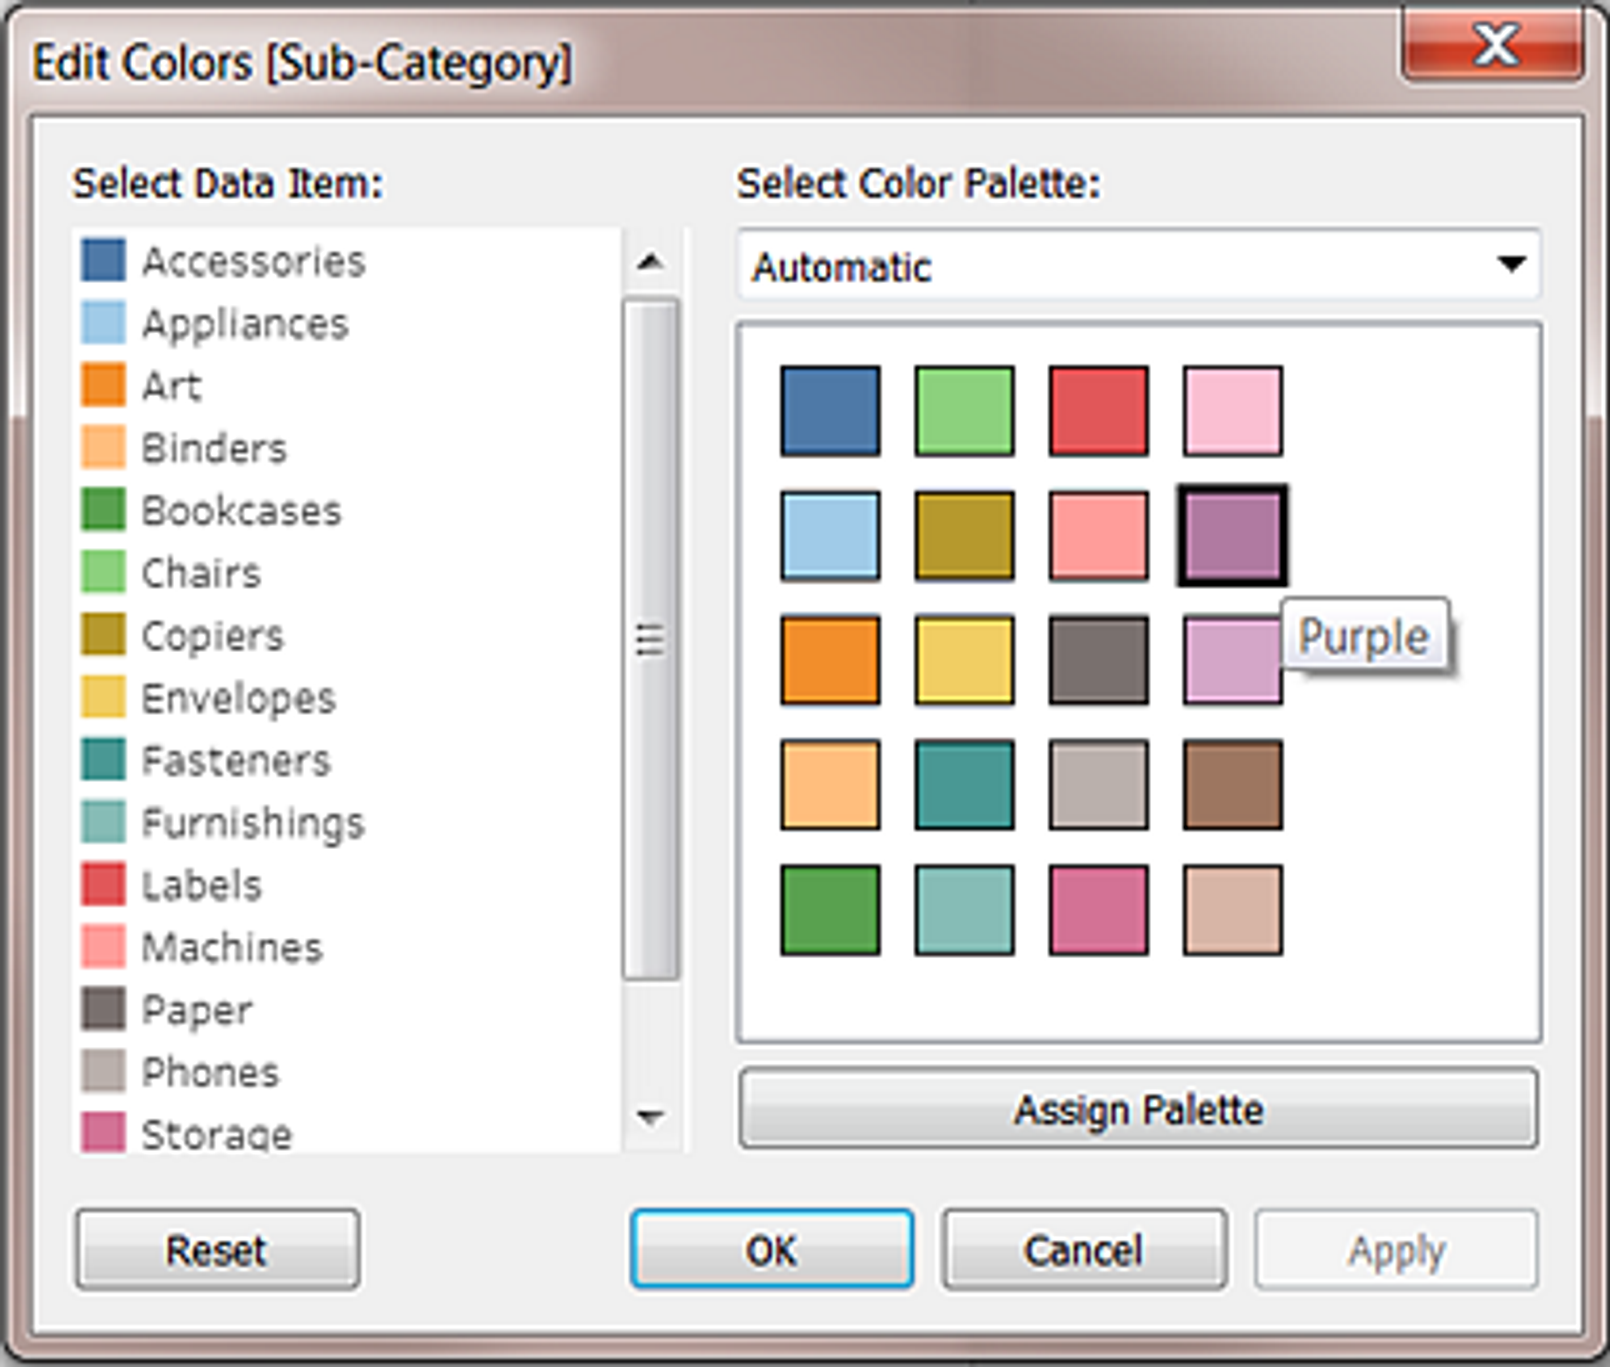Viewport: 1610px width, 1367px height.
Task: Click the Cancel button
Action: pos(1084,1250)
